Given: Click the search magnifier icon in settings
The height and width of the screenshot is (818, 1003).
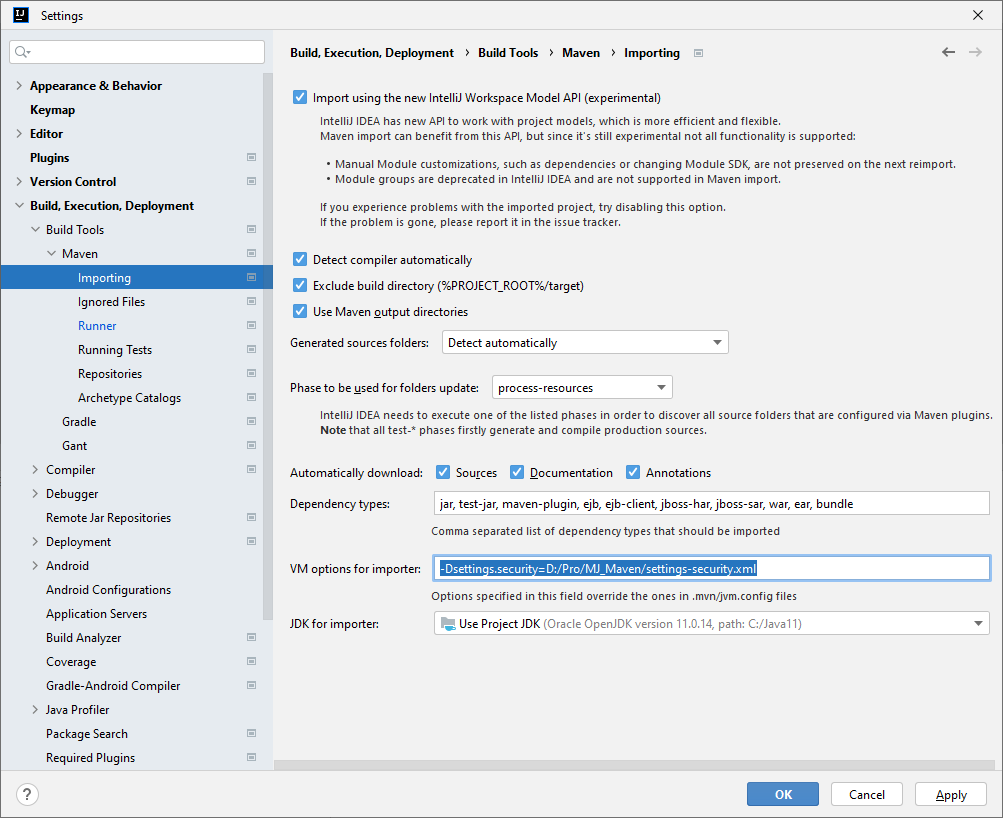Looking at the screenshot, I should click(x=23, y=52).
